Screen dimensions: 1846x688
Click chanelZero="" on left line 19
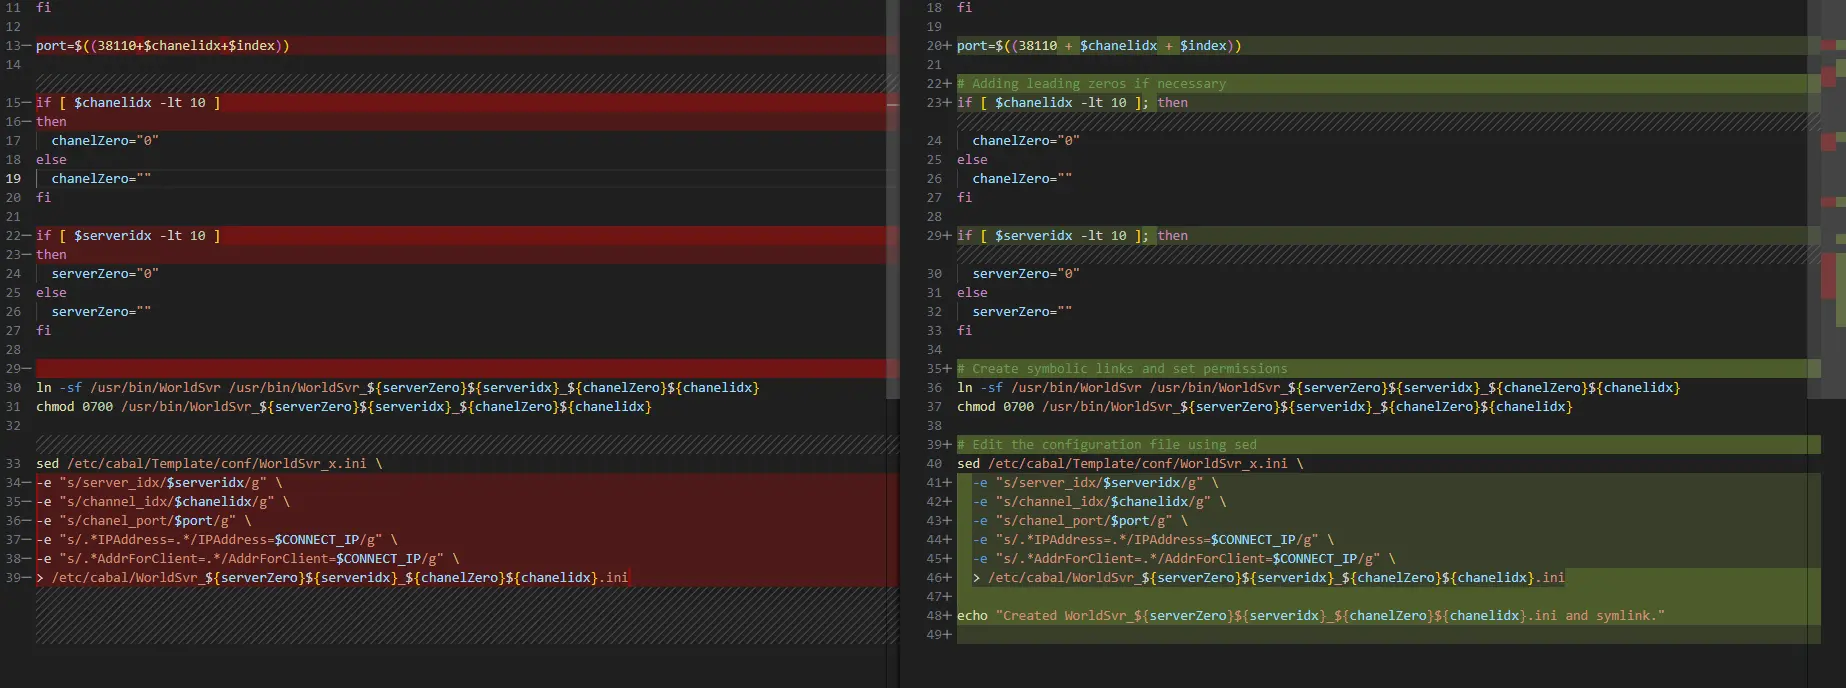(101, 178)
